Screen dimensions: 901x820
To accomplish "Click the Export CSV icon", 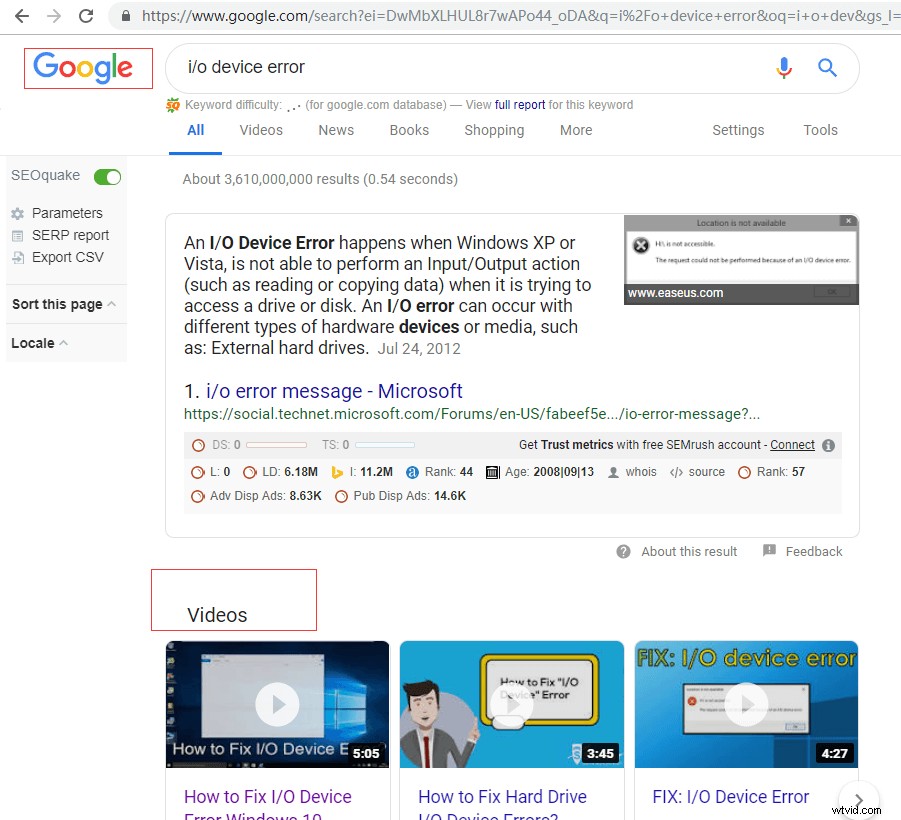I will point(20,257).
